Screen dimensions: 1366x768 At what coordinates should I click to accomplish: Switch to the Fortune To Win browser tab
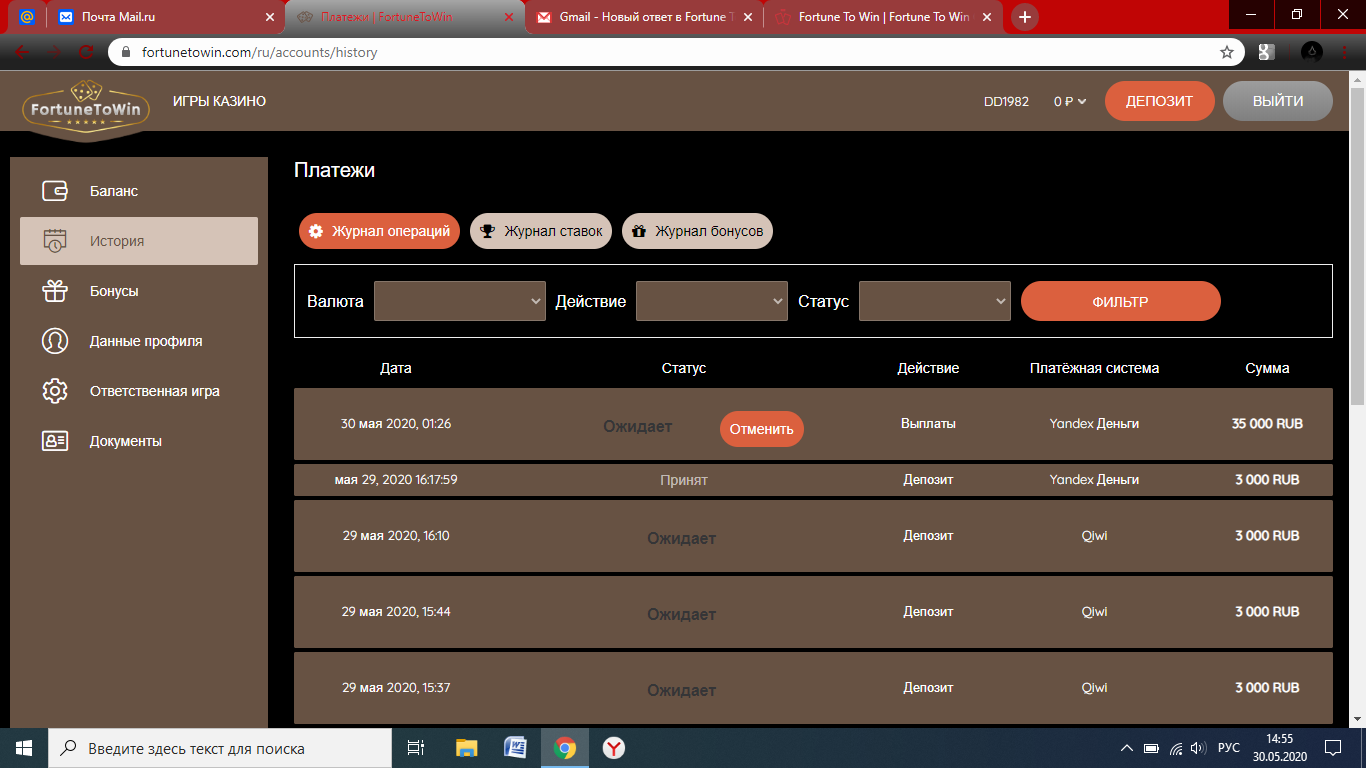click(884, 17)
